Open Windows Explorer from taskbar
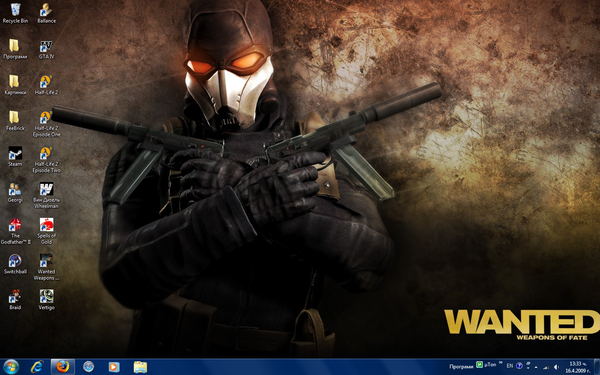 click(x=140, y=367)
